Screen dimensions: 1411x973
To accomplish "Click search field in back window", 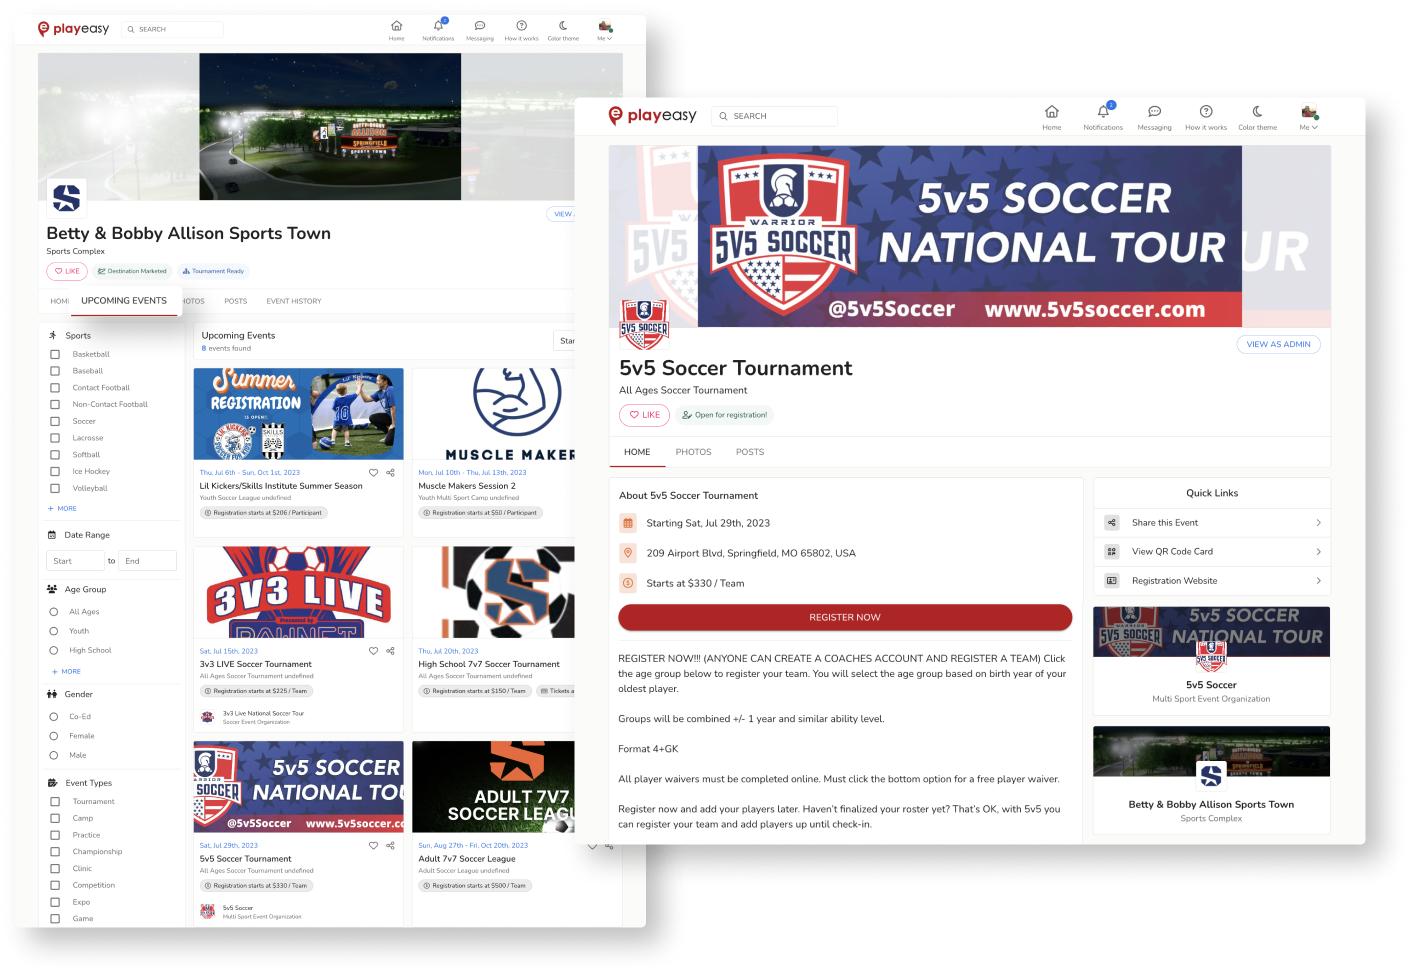I will coord(172,29).
